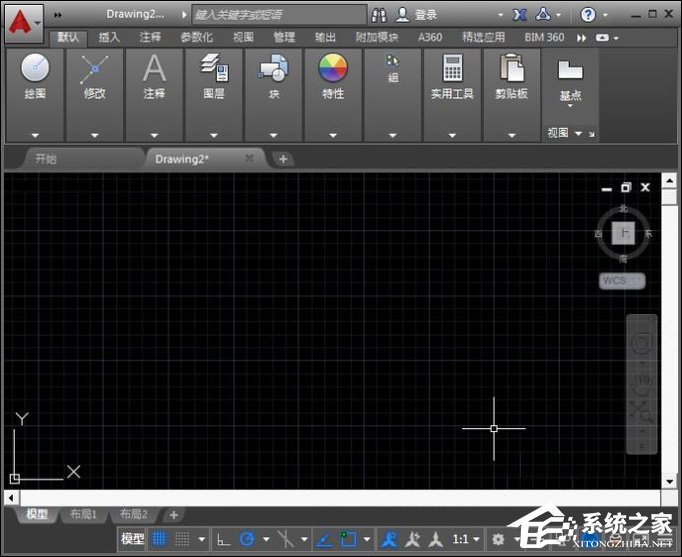Click the vertical scrollbar down arrow

(x=669, y=481)
